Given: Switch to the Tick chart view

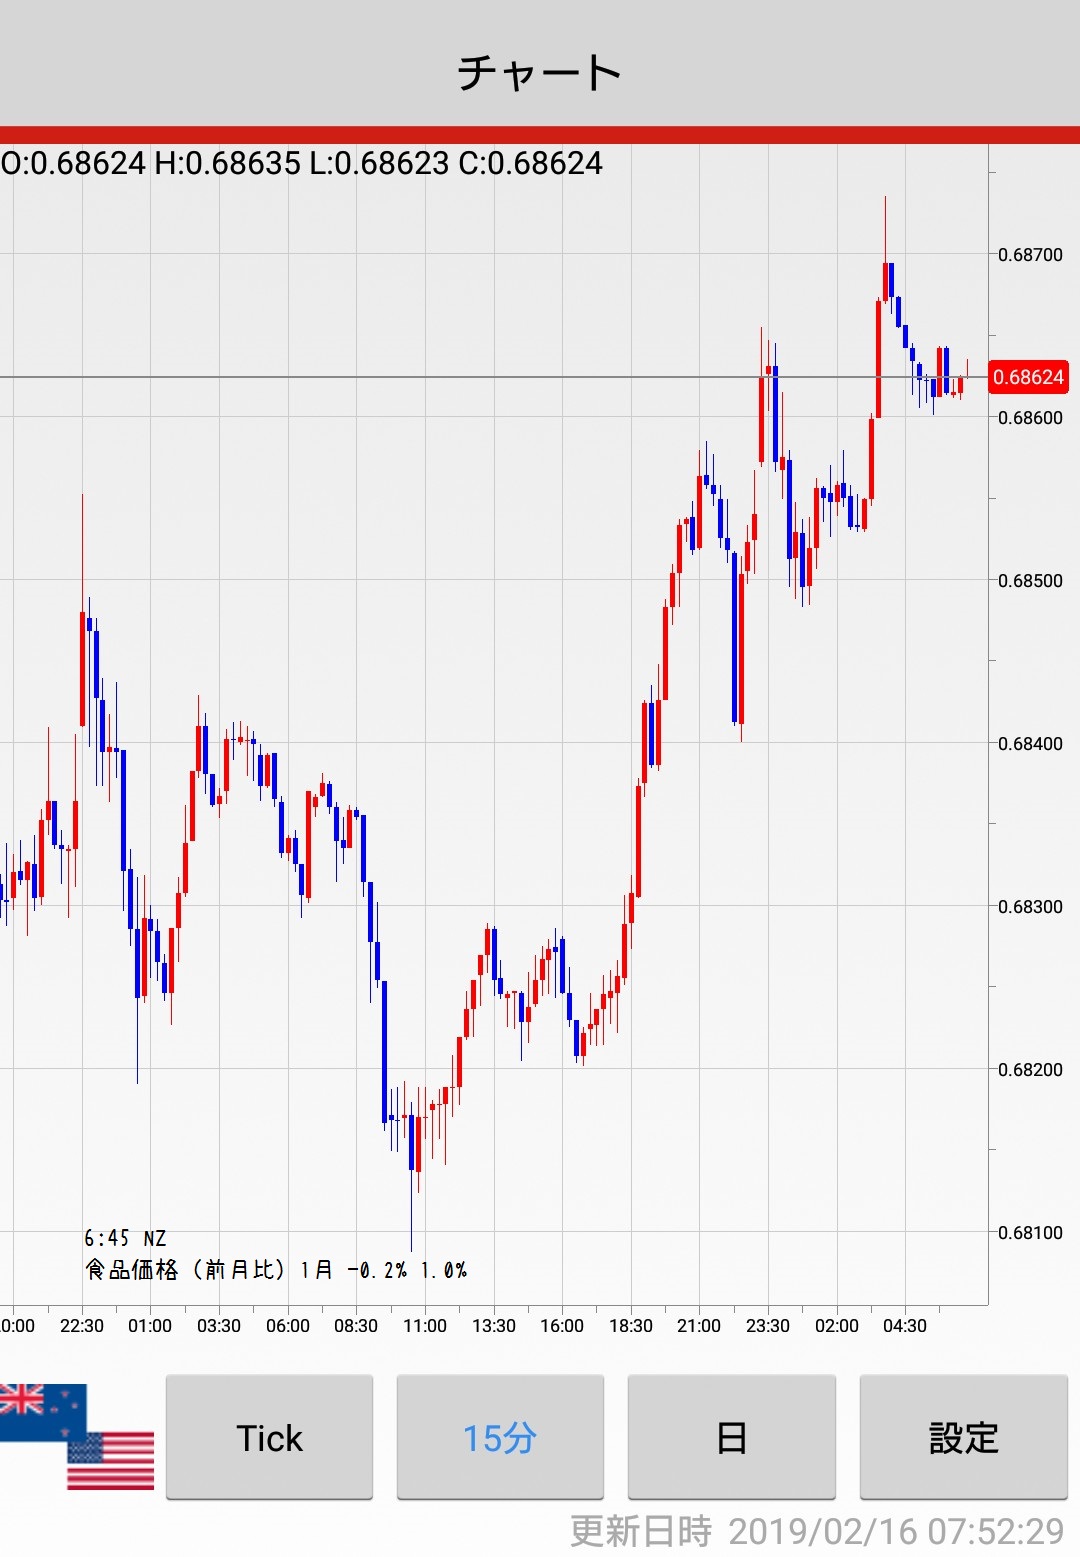Looking at the screenshot, I should pyautogui.click(x=269, y=1437).
